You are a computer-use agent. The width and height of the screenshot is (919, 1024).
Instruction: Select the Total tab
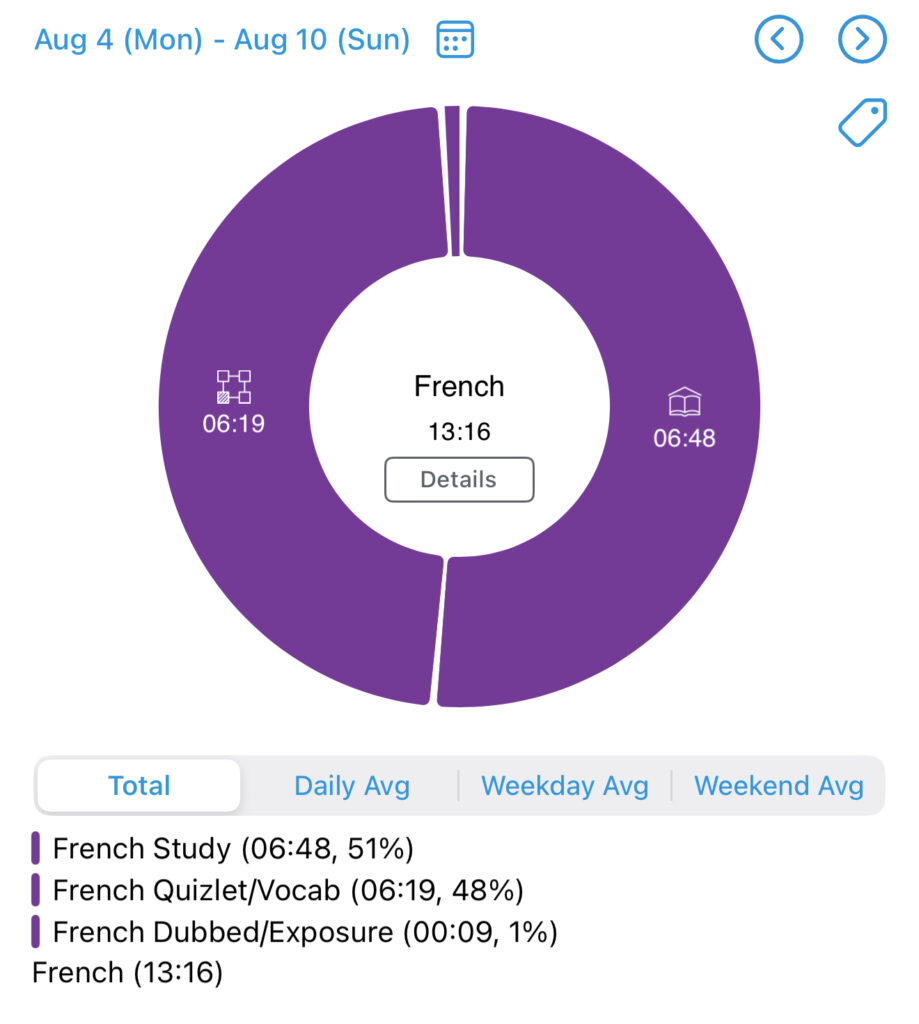click(139, 786)
